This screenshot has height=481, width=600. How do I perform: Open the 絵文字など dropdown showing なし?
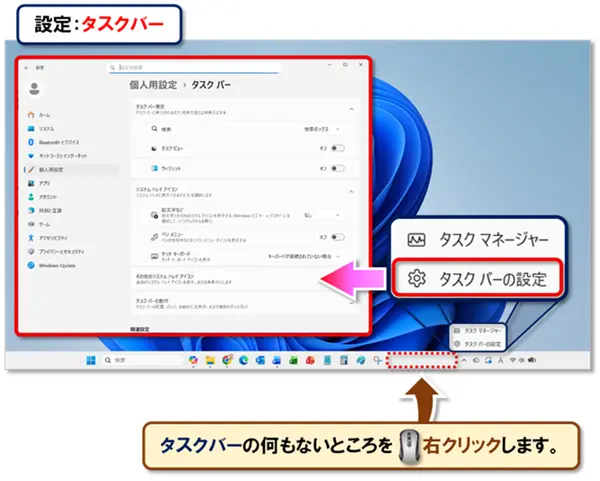click(322, 215)
